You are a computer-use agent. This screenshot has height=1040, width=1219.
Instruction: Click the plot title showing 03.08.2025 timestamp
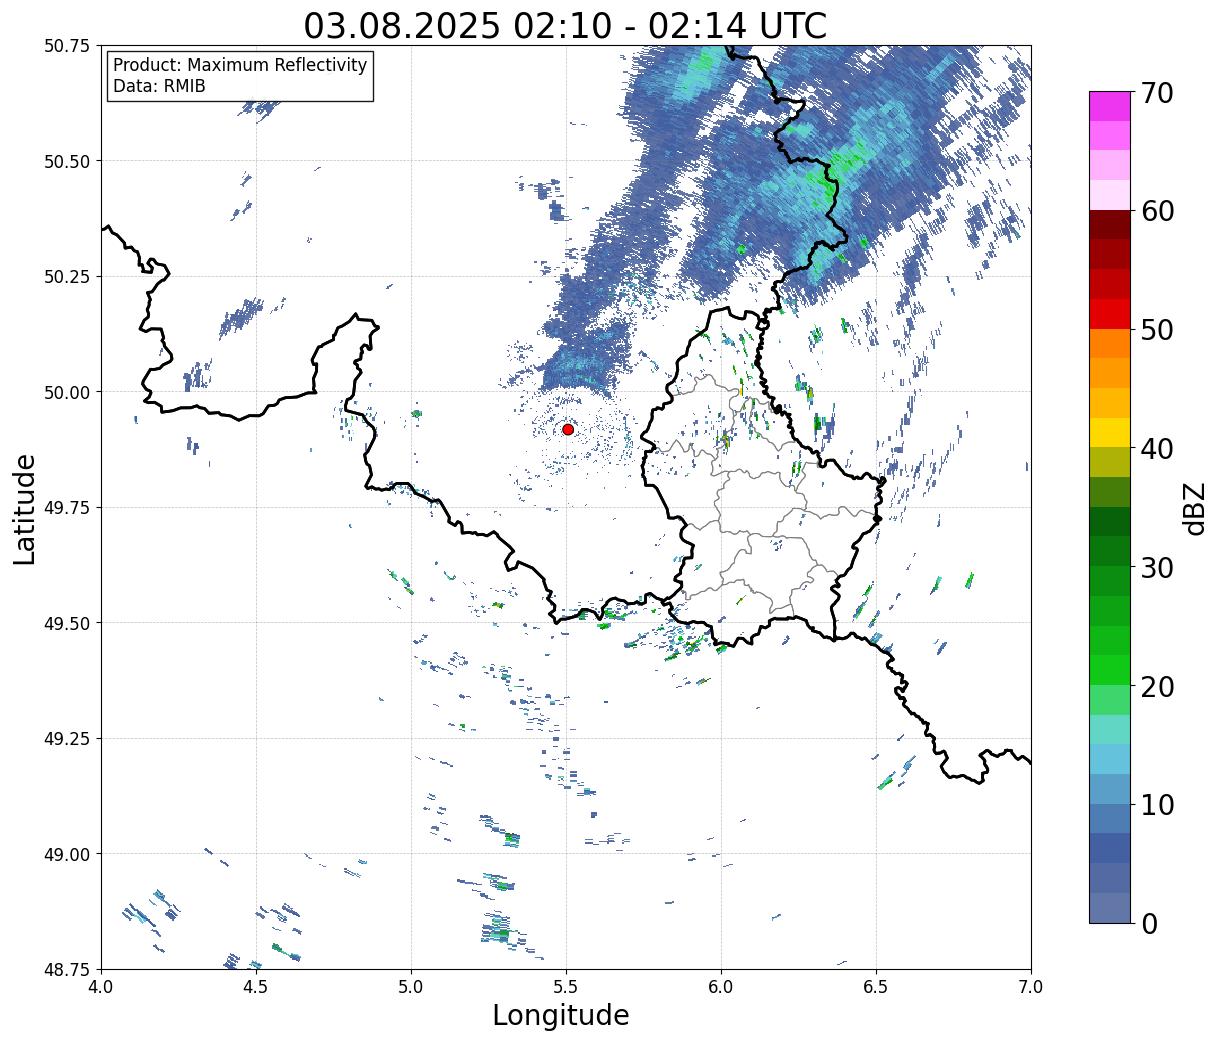coord(565,25)
